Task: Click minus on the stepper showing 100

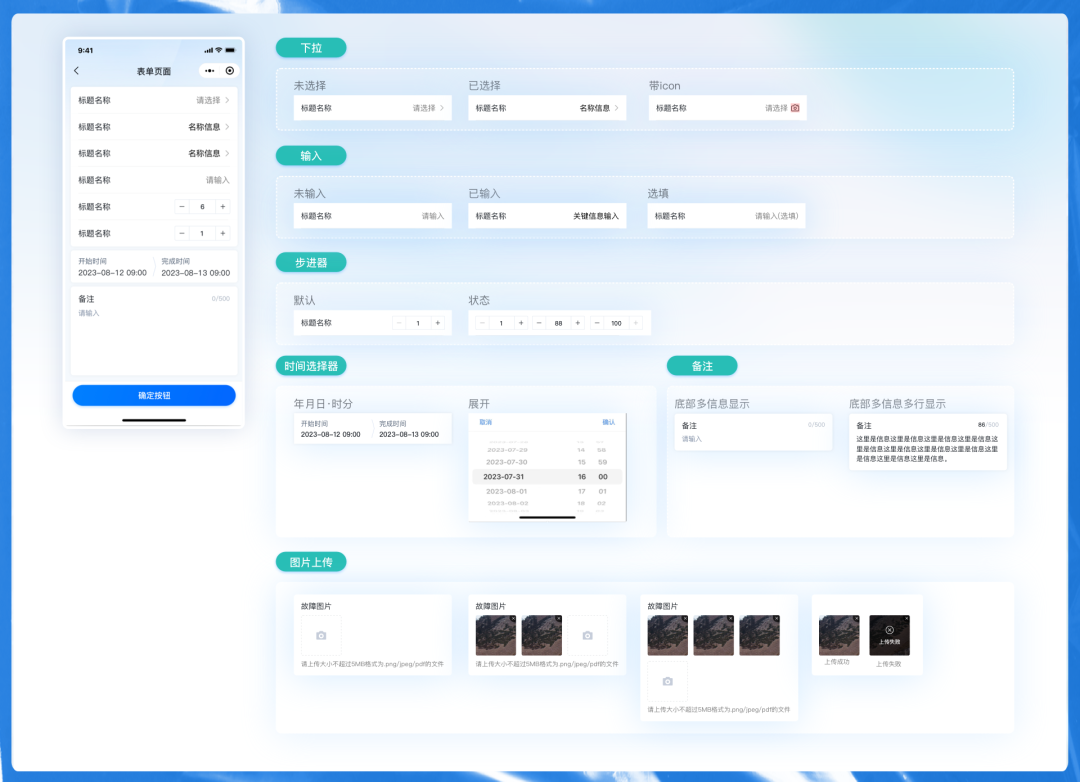Action: [x=597, y=323]
